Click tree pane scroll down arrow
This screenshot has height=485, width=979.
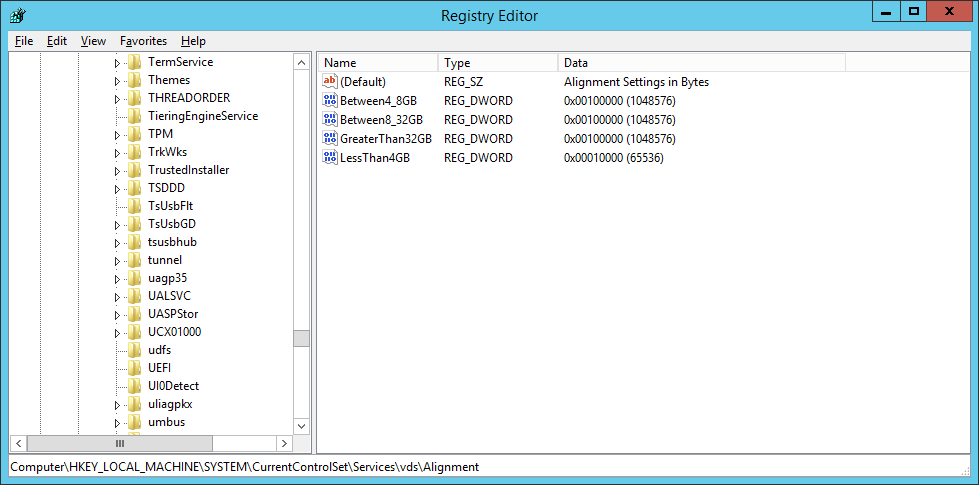302,426
